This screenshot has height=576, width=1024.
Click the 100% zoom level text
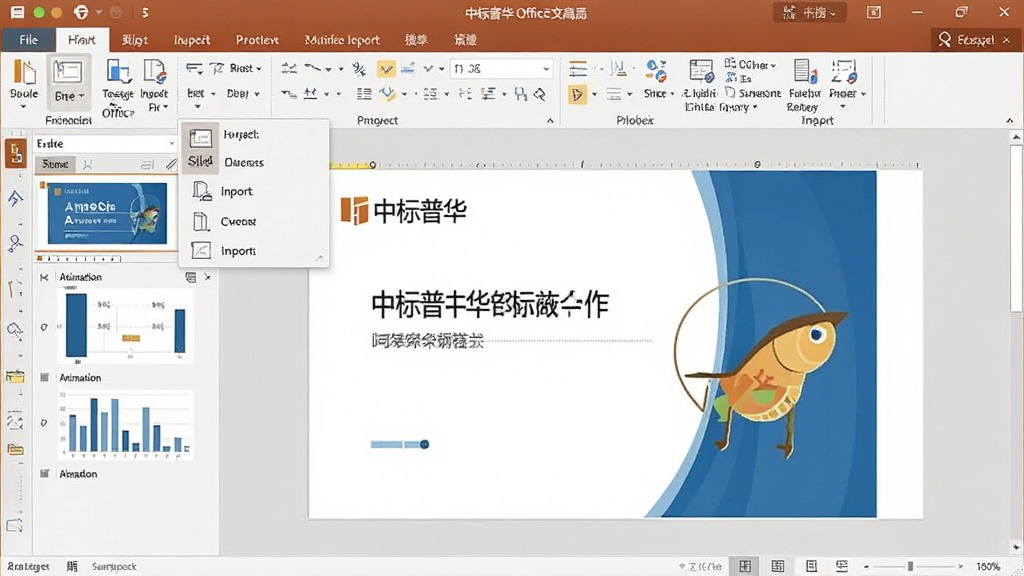(988, 566)
